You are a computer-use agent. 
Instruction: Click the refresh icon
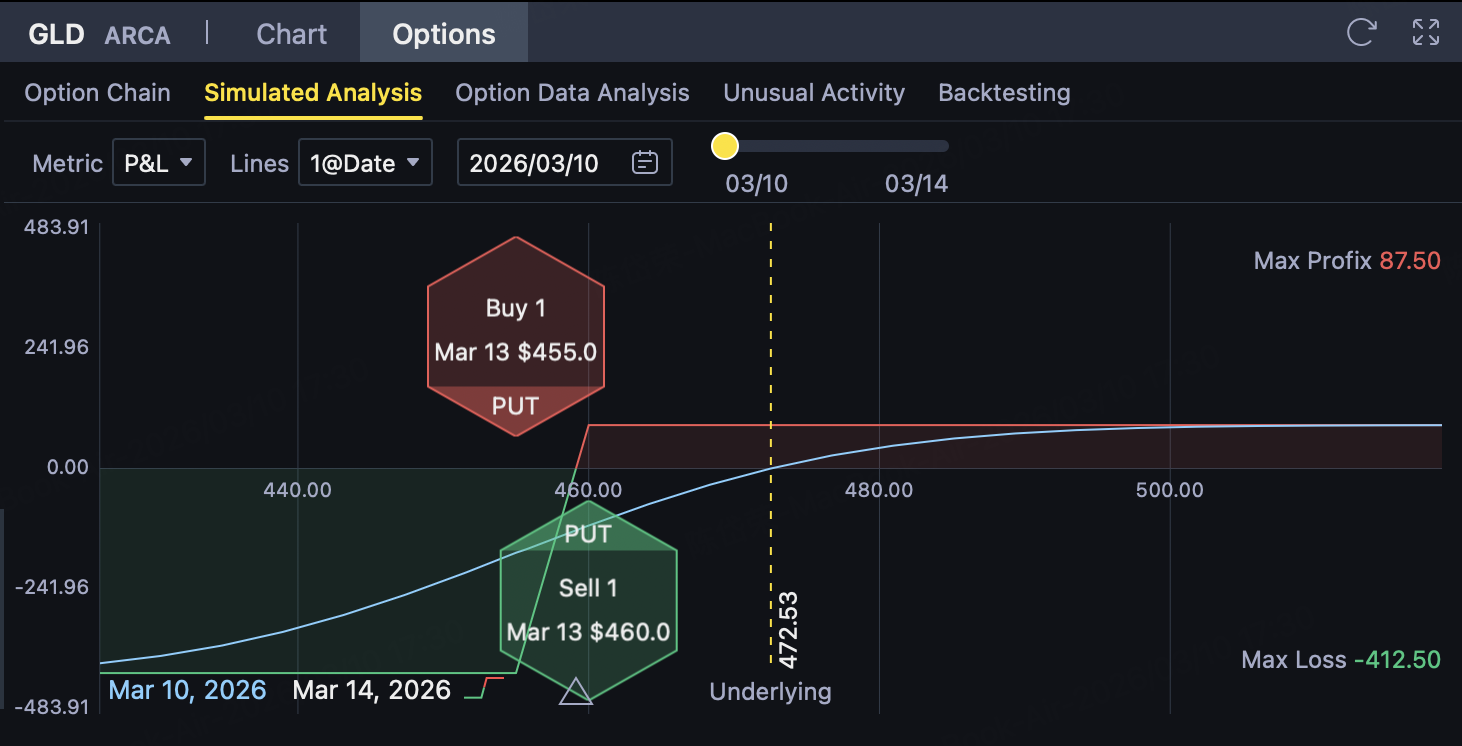[1361, 32]
